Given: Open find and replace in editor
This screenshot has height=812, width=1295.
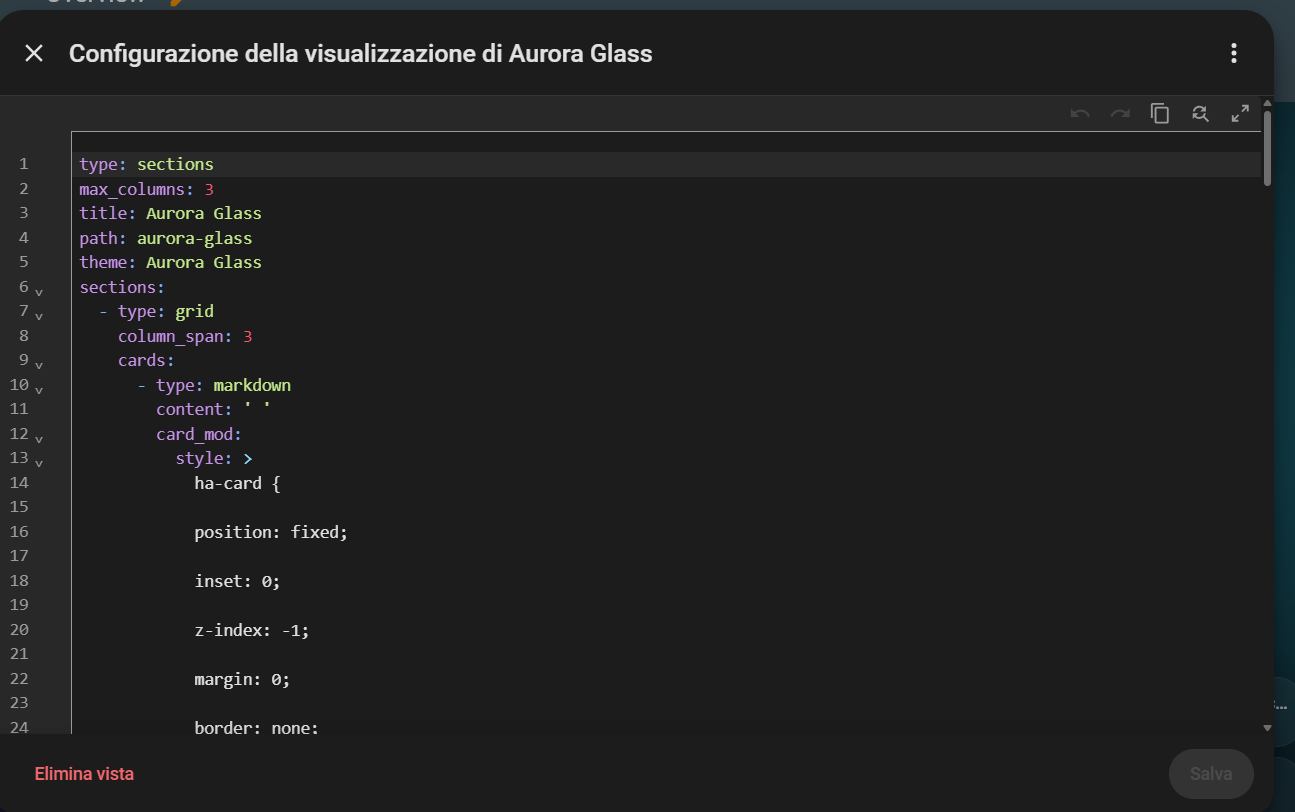Looking at the screenshot, I should coord(1200,113).
